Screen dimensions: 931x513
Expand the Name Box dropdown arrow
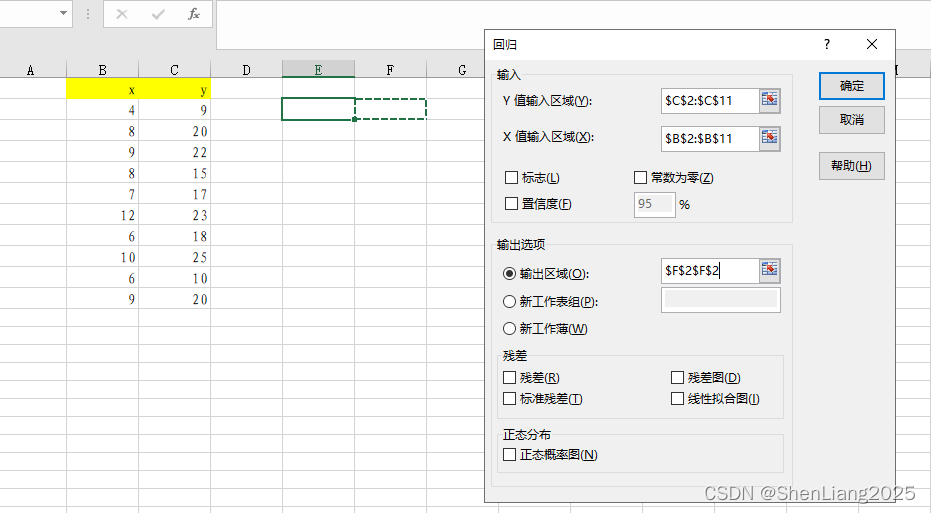[64, 13]
